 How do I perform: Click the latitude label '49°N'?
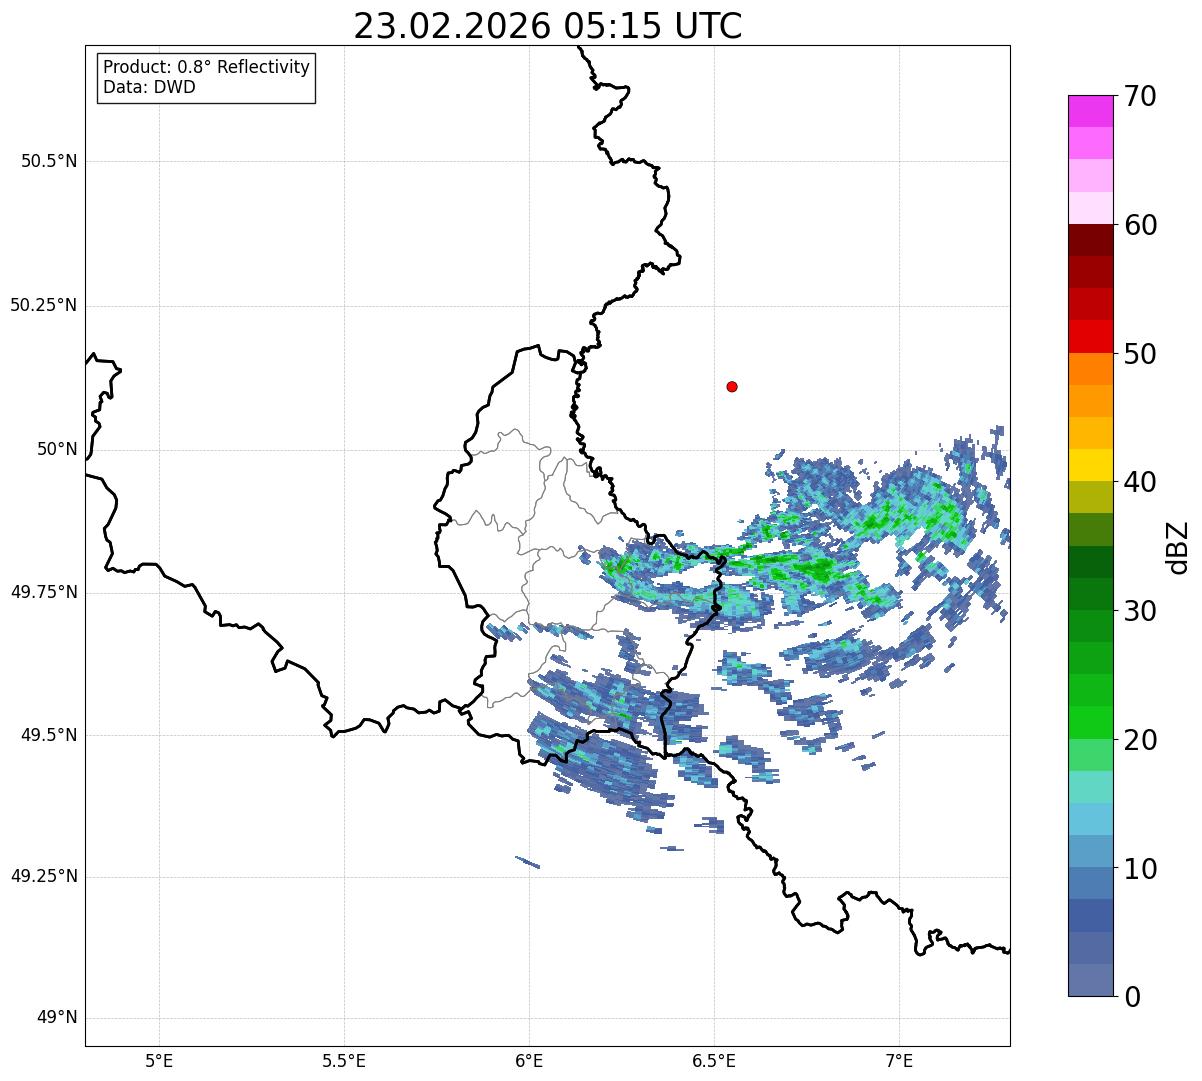point(57,1018)
